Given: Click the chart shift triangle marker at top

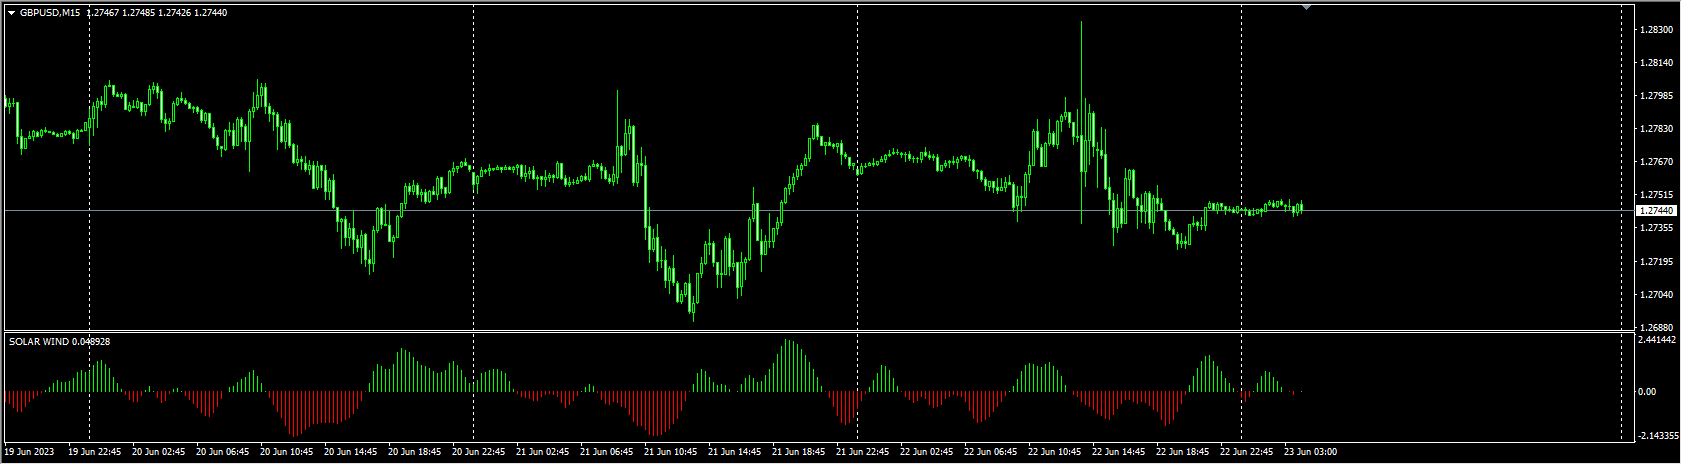Looking at the screenshot, I should [x=1305, y=7].
